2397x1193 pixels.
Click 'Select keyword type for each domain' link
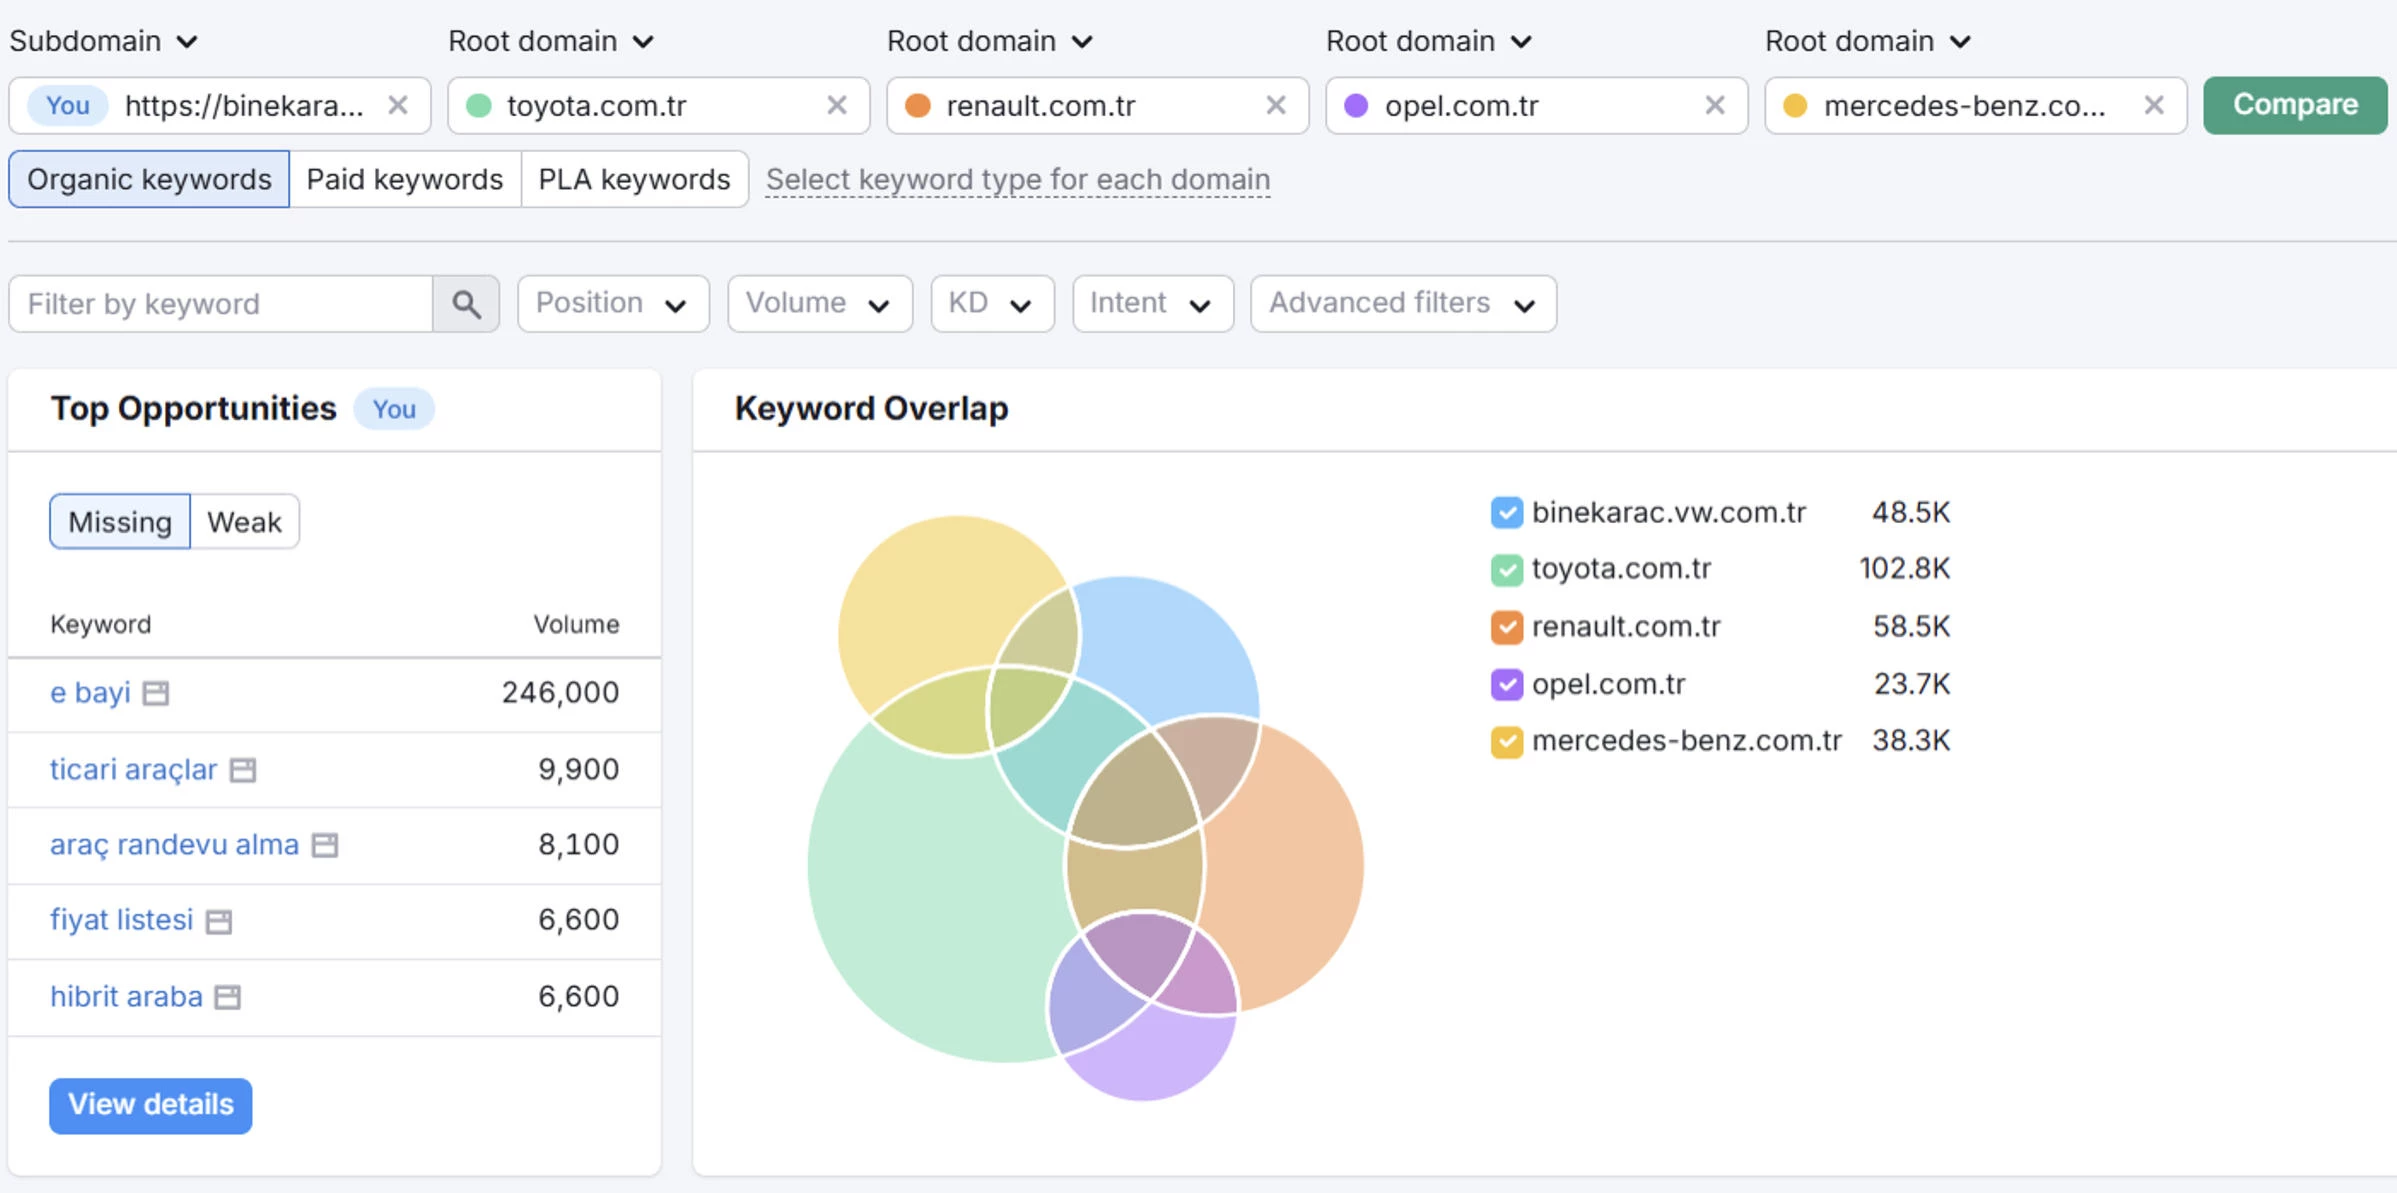click(1018, 180)
